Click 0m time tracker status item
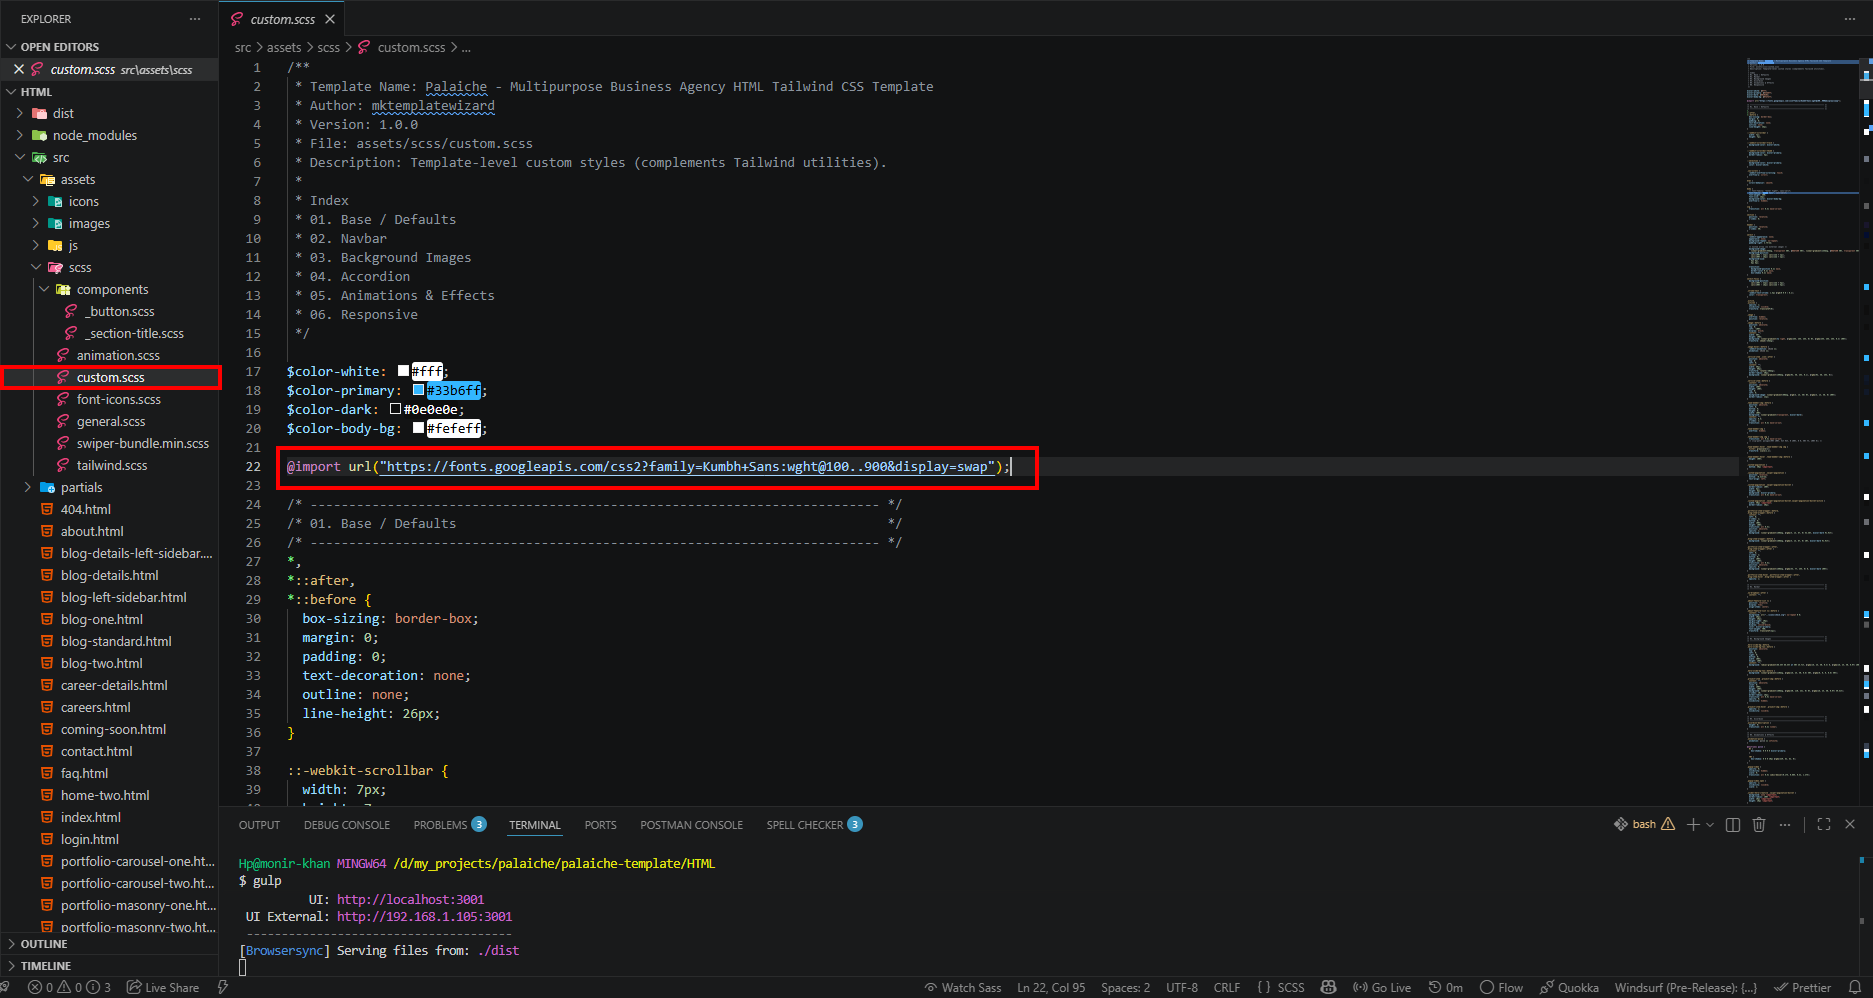The image size is (1873, 998). [x=1446, y=987]
